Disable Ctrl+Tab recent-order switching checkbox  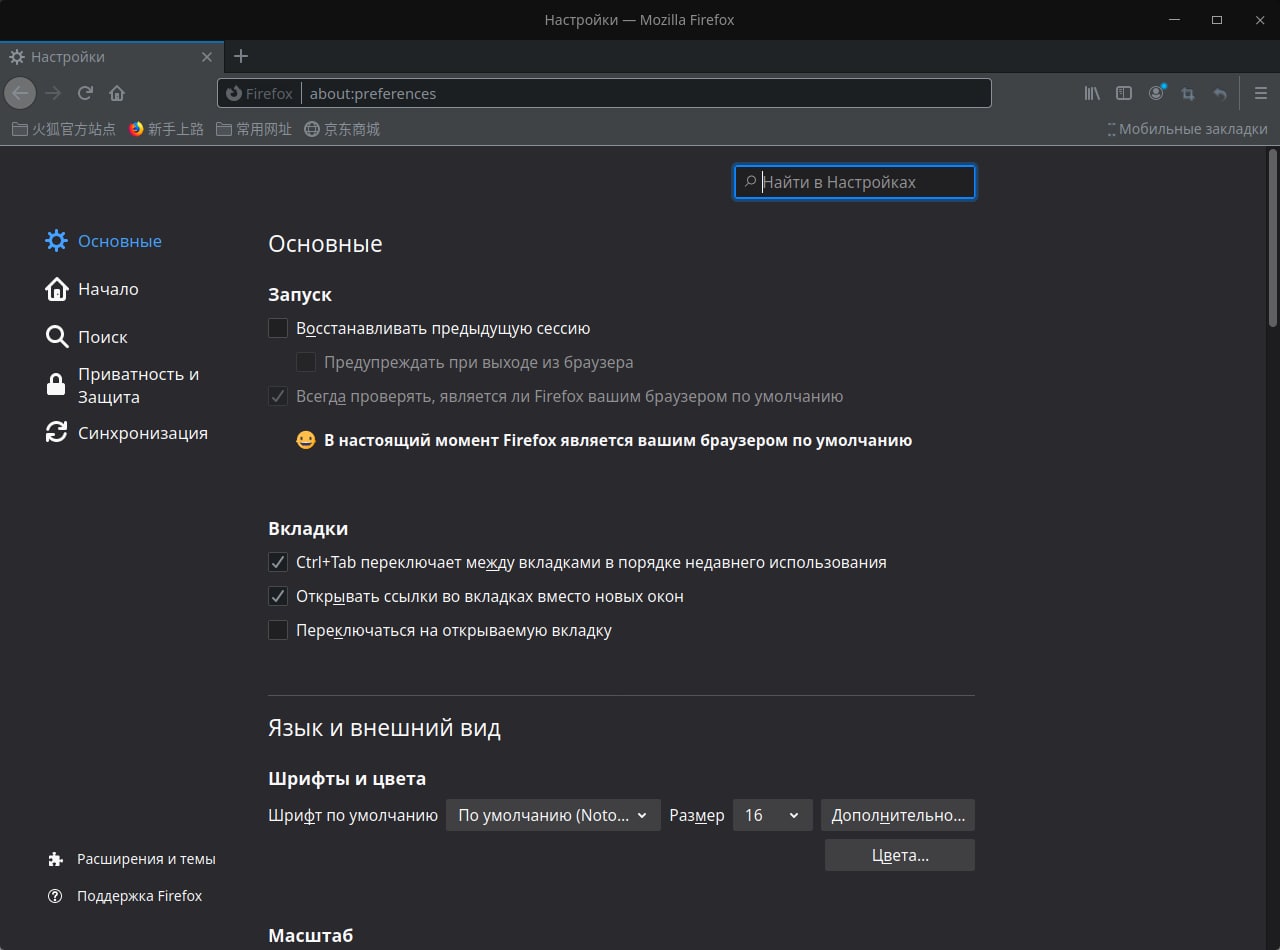[278, 562]
